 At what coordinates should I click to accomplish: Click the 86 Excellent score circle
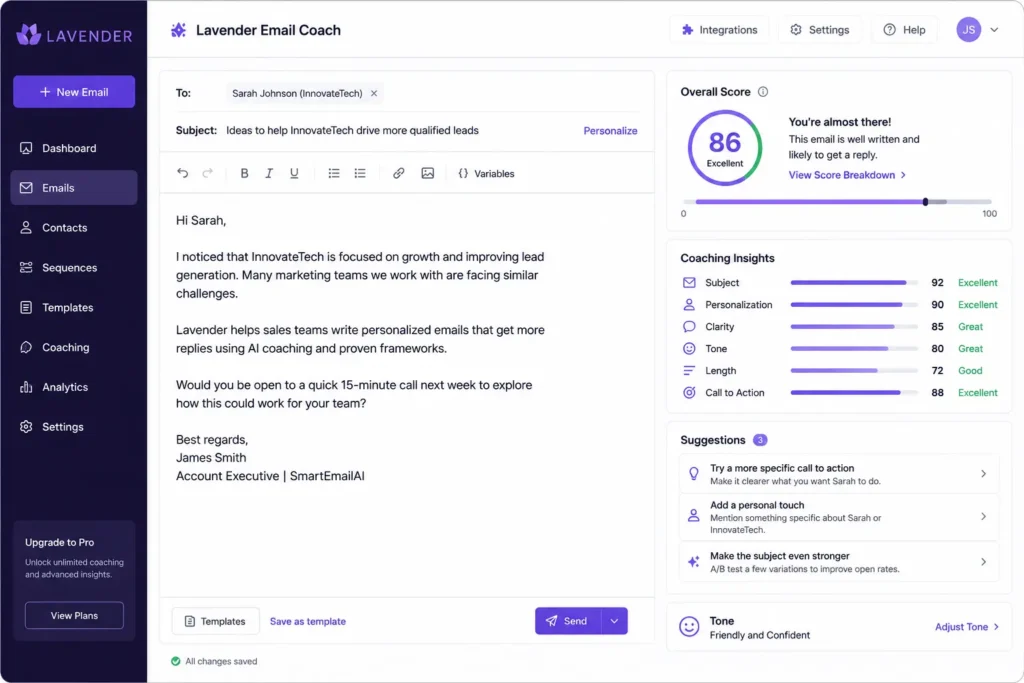pos(725,148)
